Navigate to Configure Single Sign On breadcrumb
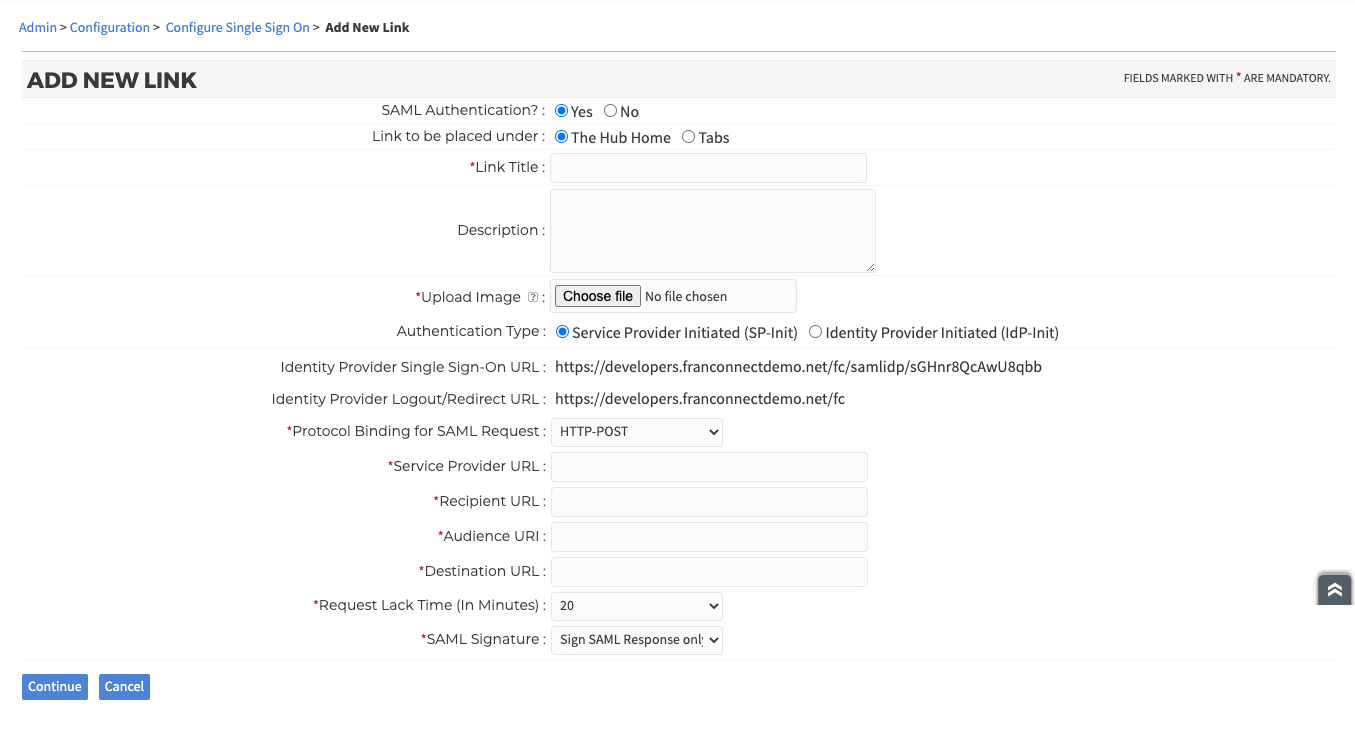The image size is (1355, 734). click(238, 27)
